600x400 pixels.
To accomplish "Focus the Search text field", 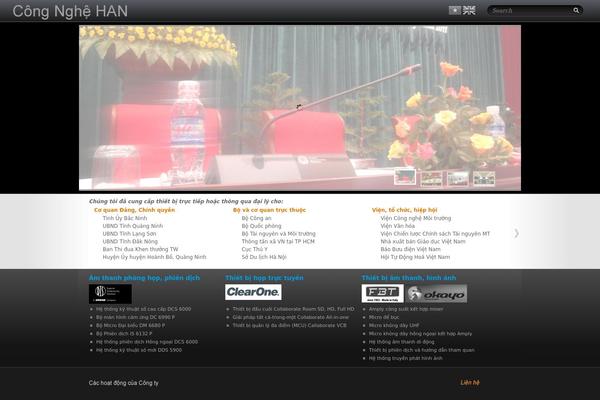I will click(531, 10).
